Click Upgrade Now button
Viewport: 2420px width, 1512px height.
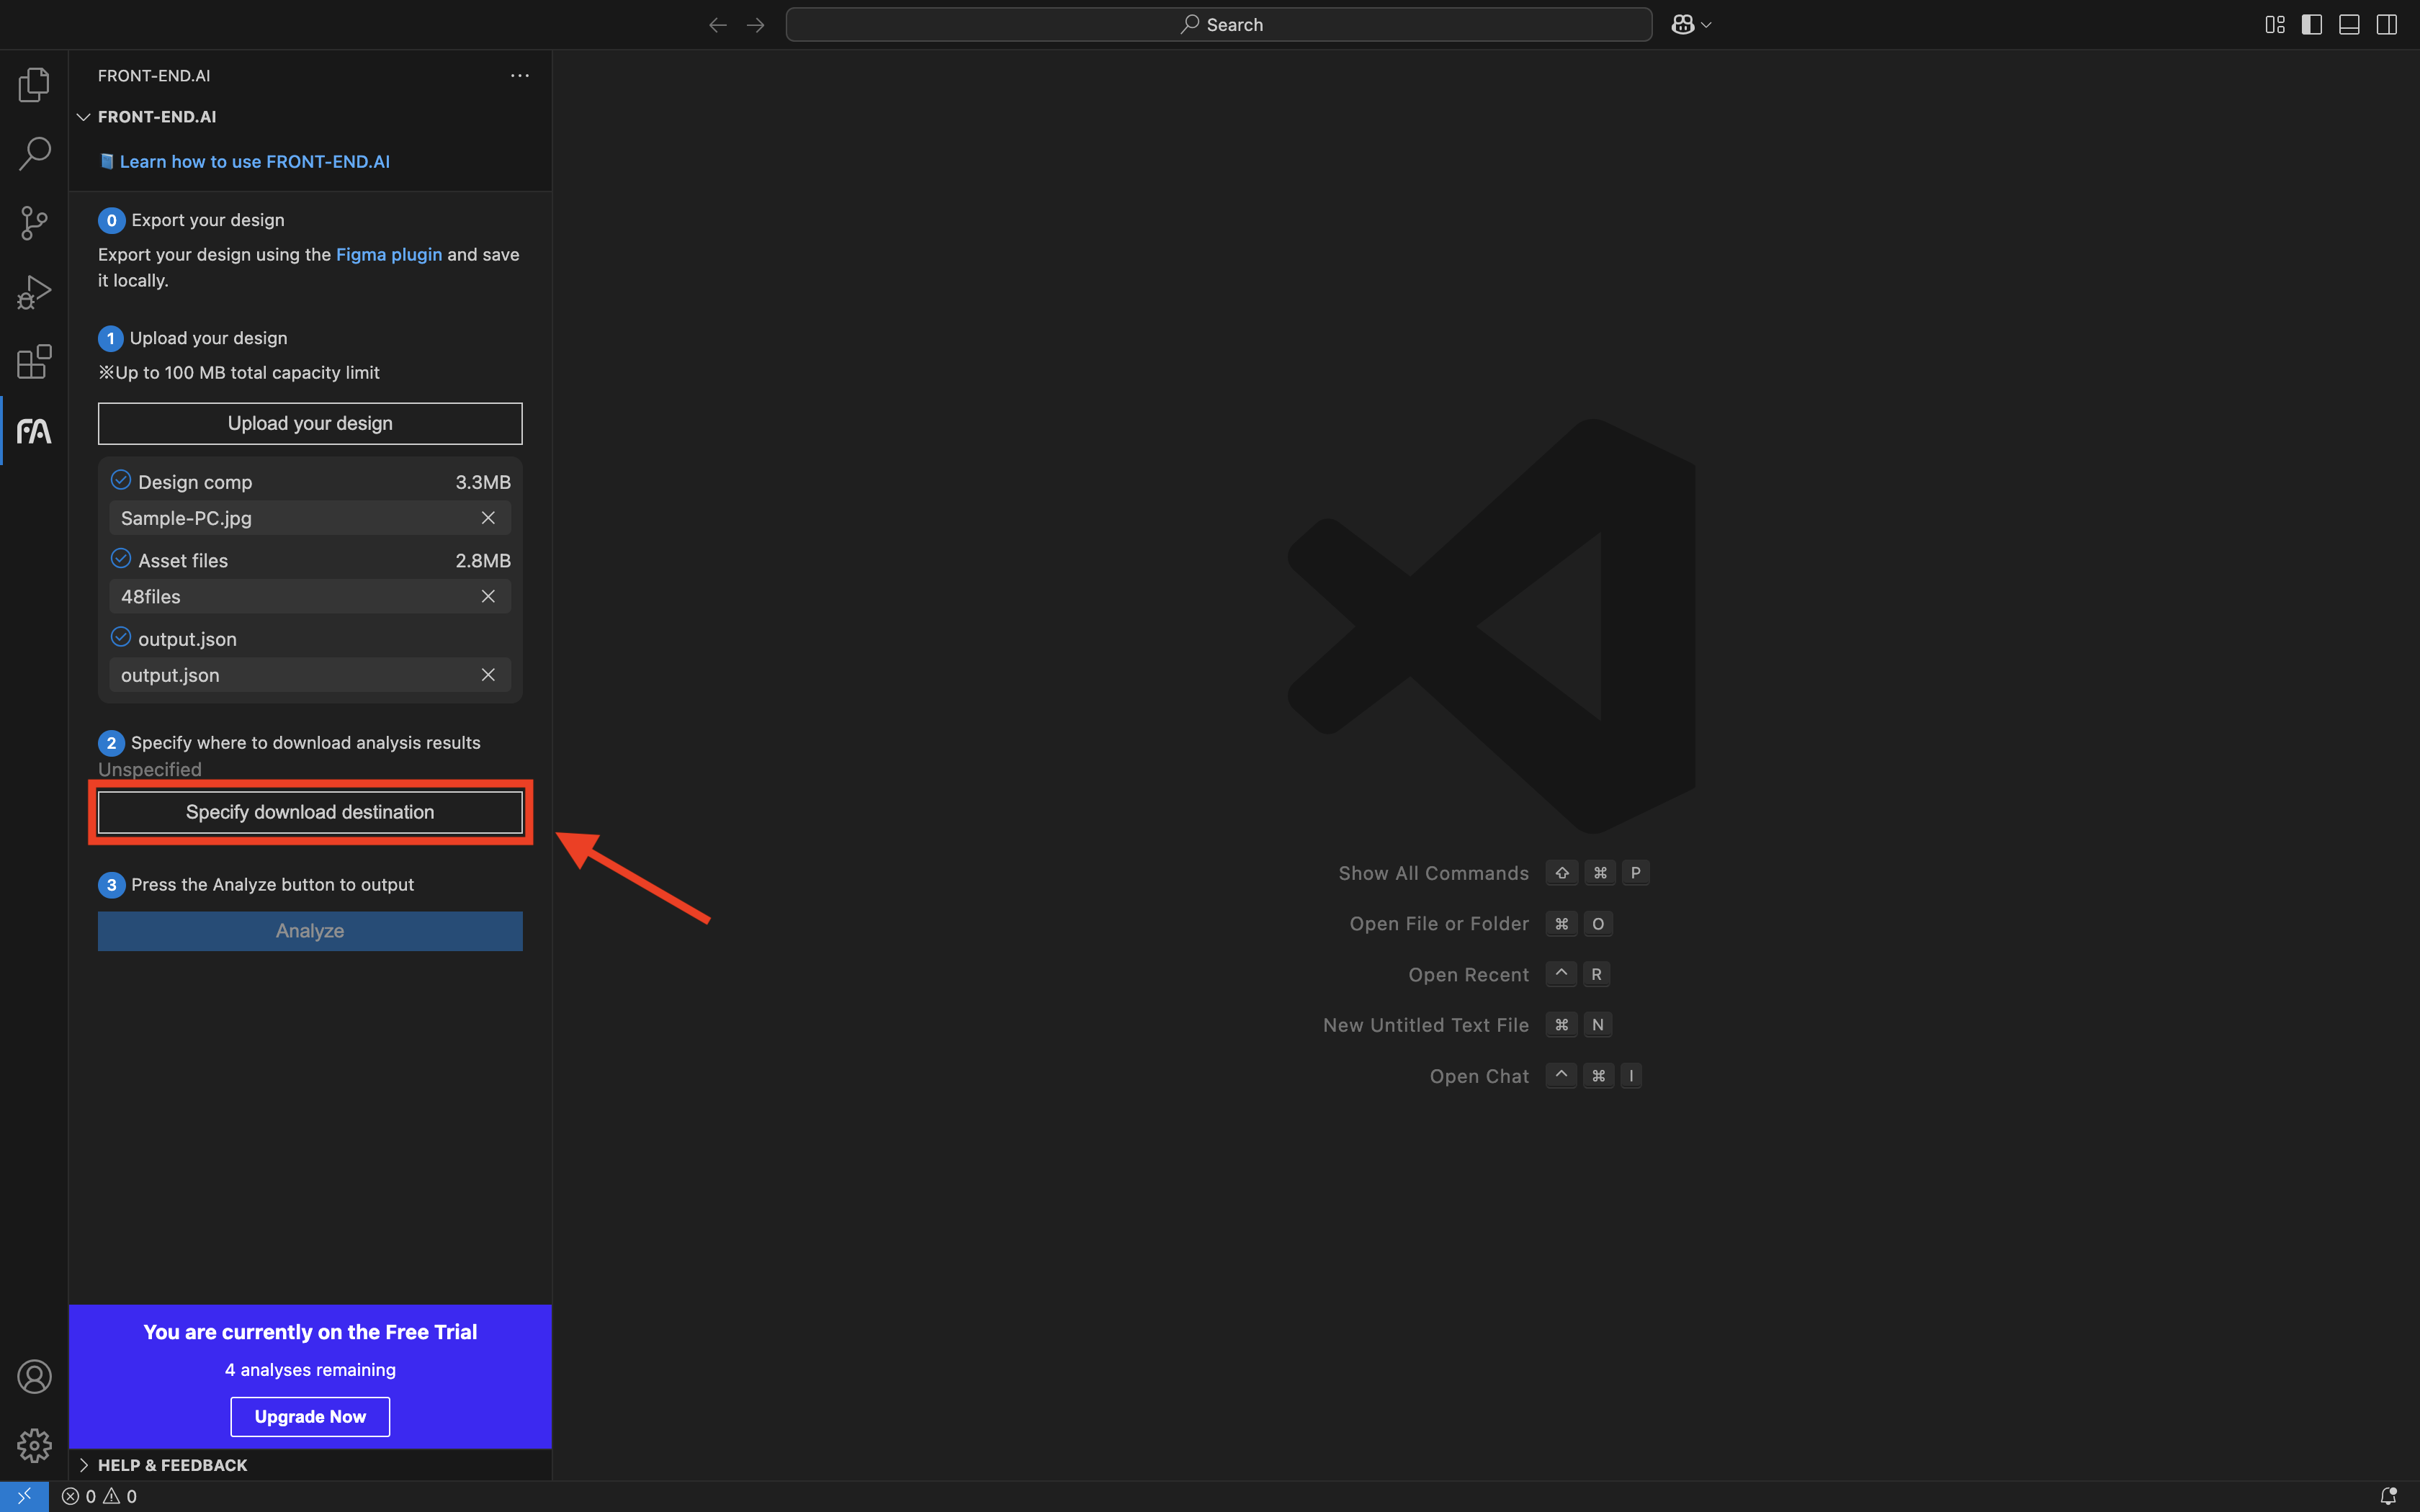[x=310, y=1417]
